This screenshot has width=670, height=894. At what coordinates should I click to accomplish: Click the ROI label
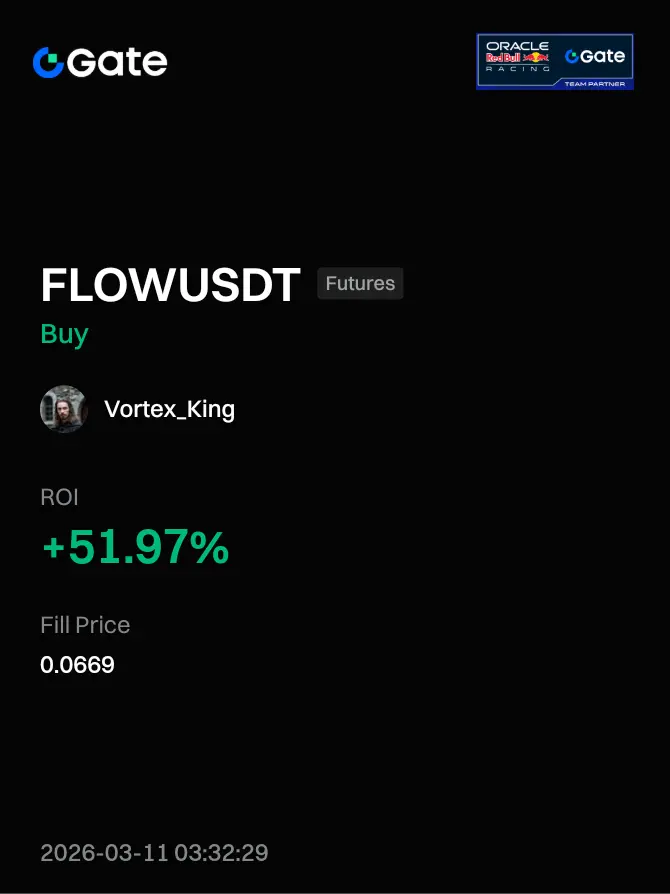coord(59,497)
